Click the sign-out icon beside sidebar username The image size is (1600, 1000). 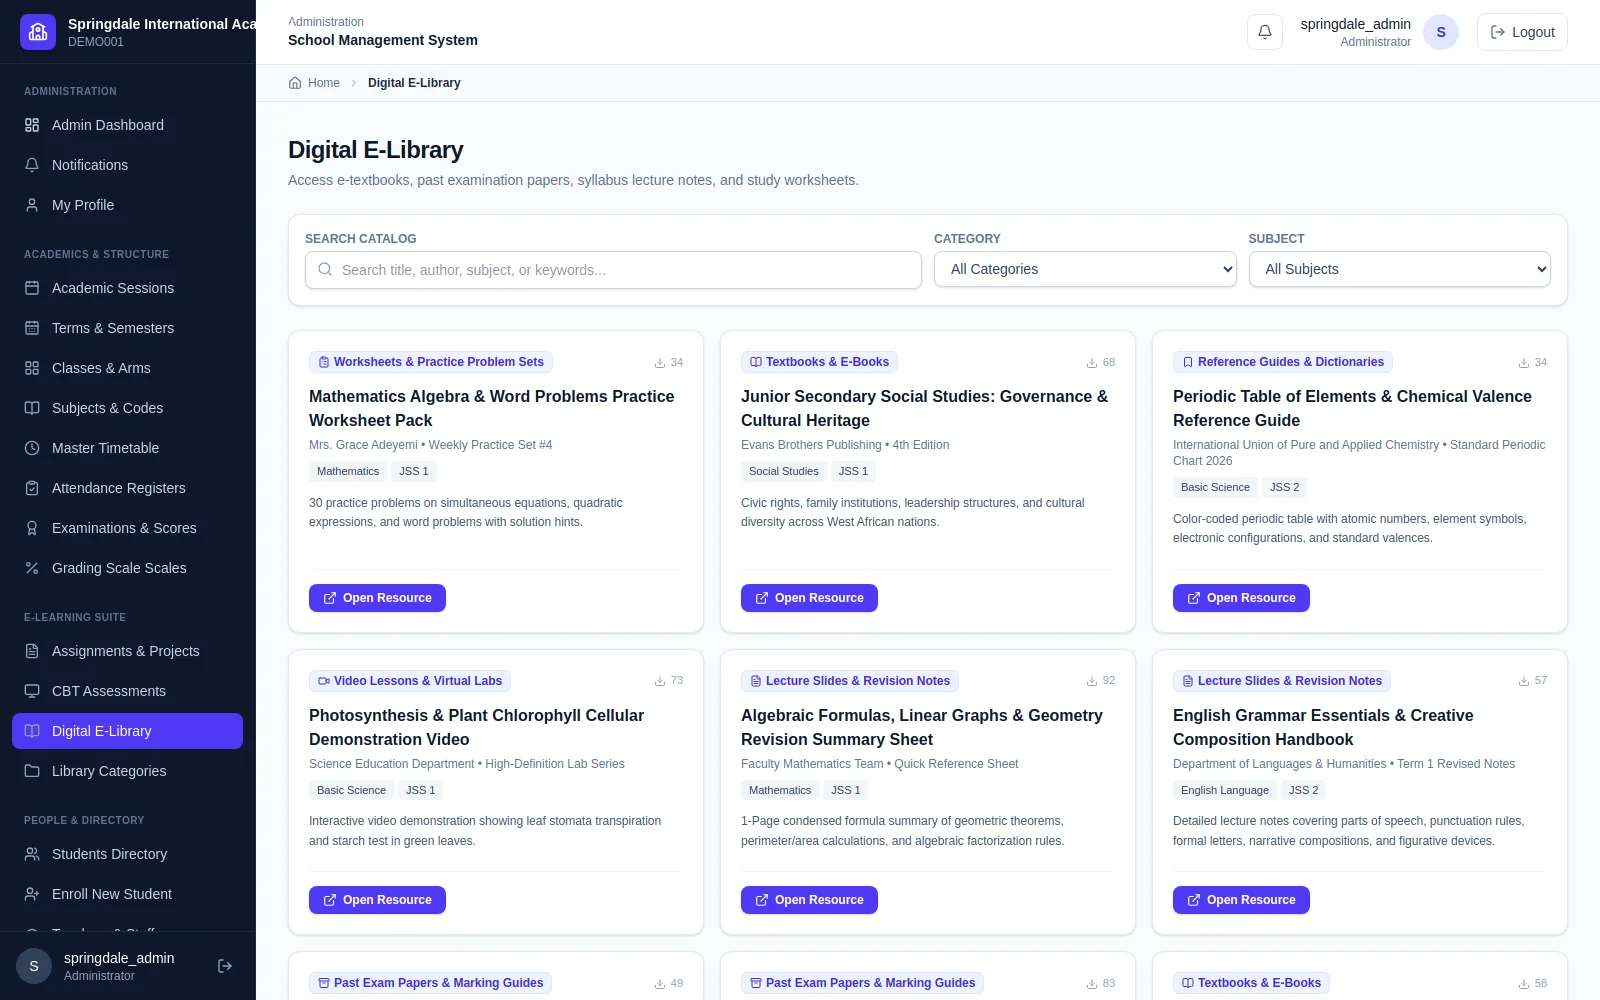click(x=225, y=966)
